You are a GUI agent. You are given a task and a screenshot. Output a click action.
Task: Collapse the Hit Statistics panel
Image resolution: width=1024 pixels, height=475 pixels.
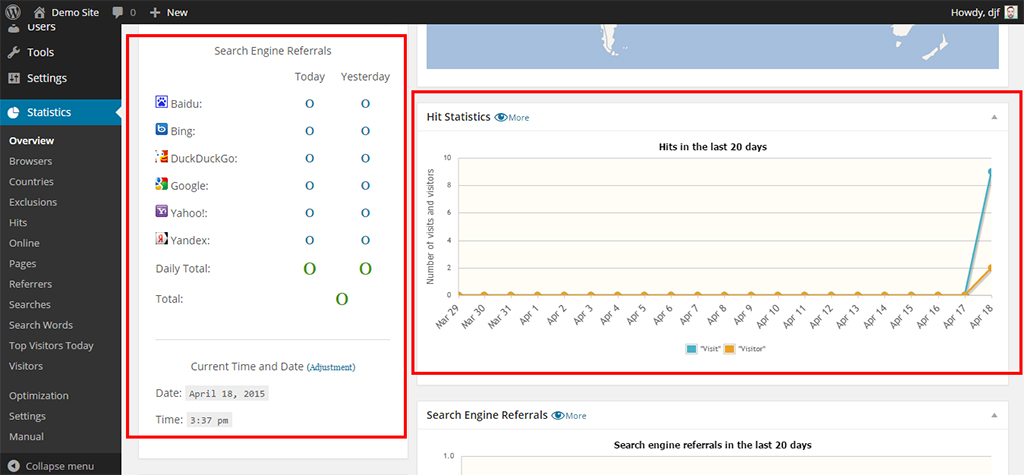[x=994, y=117]
